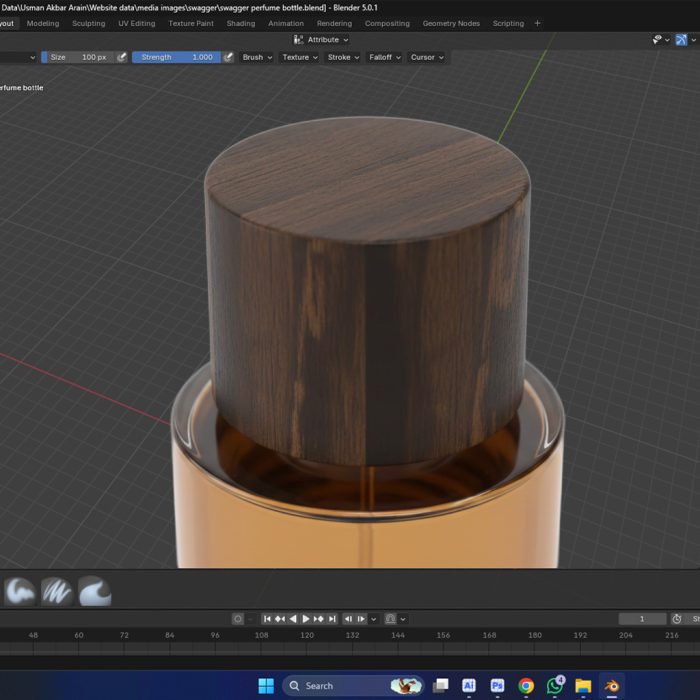Toggle pressure sensitivity for brush Strength

(228, 57)
